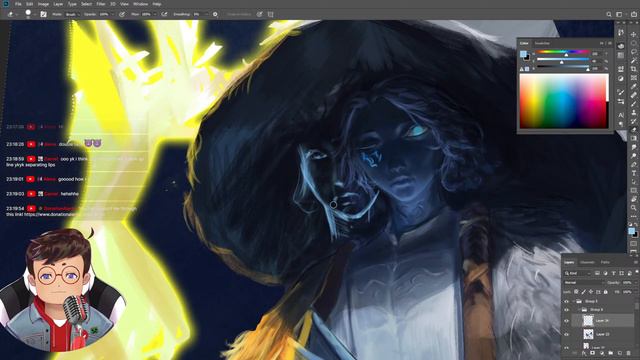640x360 pixels.
Task: Select the Horizontal Type tool
Action: [633, 173]
